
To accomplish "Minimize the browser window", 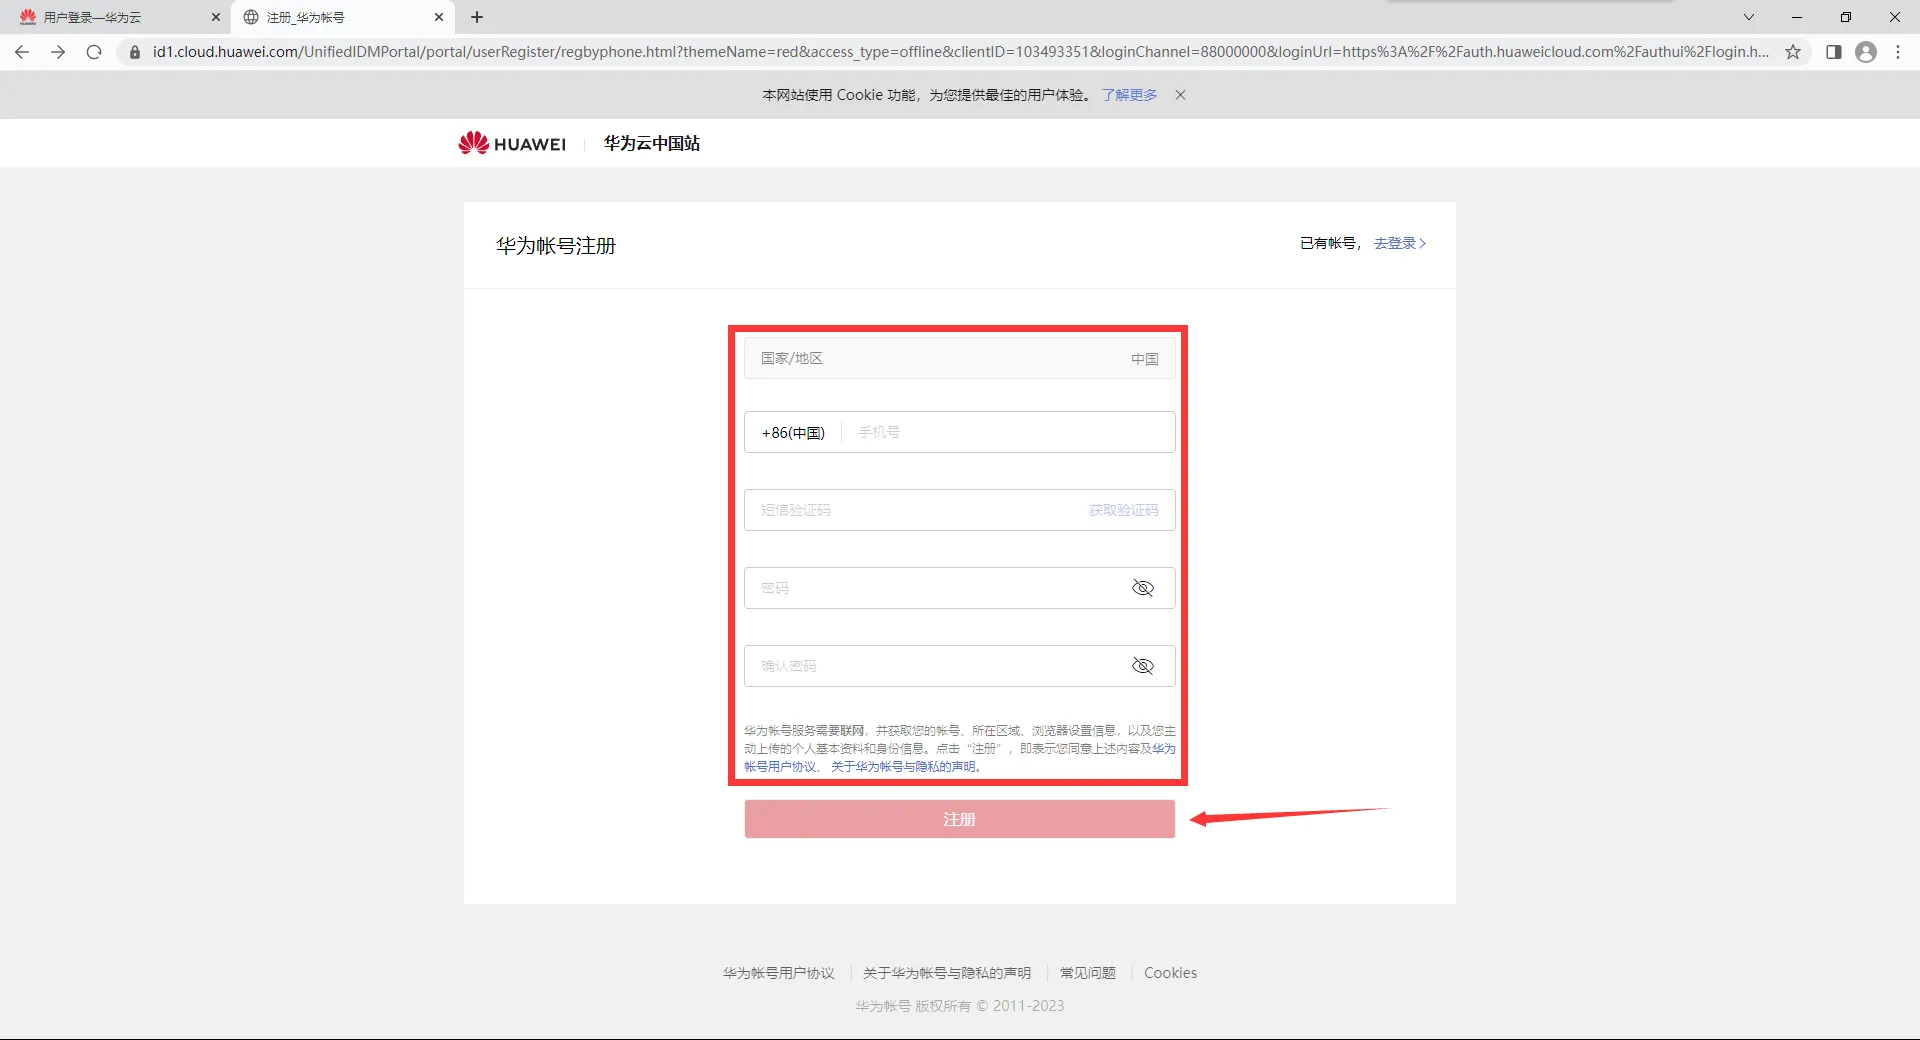I will (1797, 17).
